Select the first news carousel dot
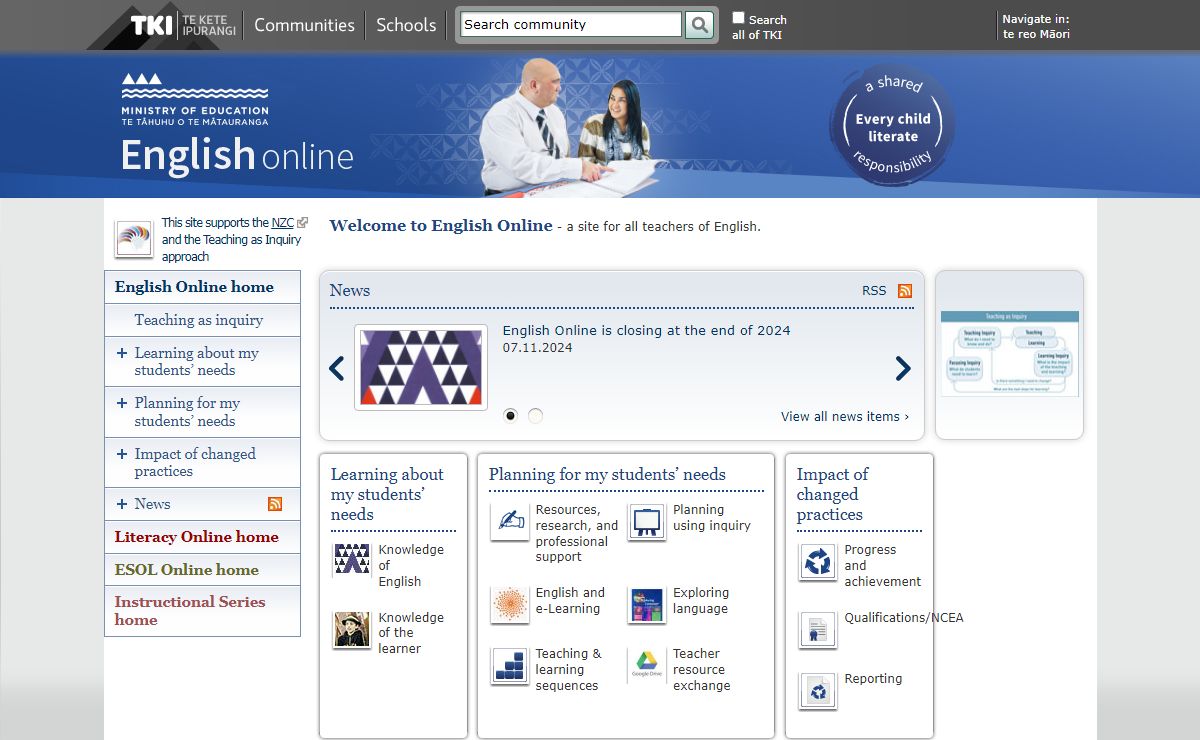The height and width of the screenshot is (740, 1200). pos(511,415)
